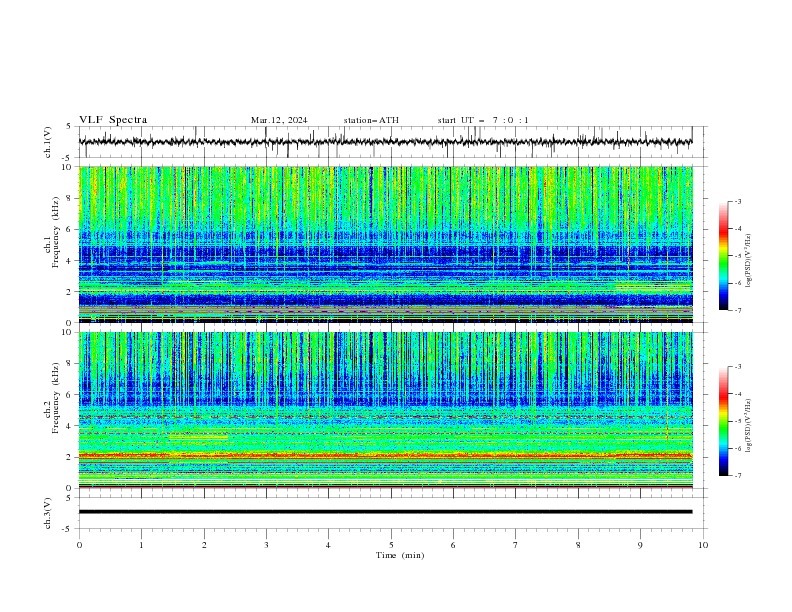Click the "-7" tick on the ch.1 colorbar
Image resolution: width=792 pixels, height=612 pixels.
click(738, 311)
